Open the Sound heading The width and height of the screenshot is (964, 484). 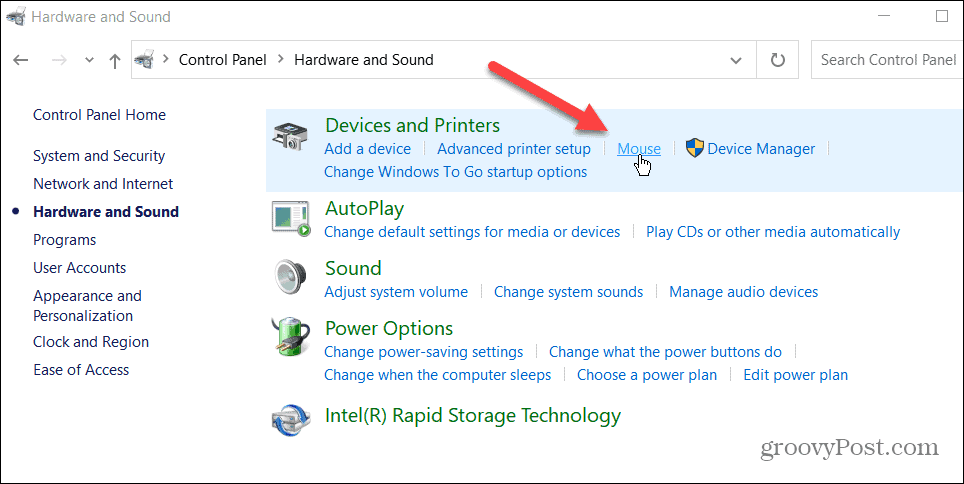[354, 268]
